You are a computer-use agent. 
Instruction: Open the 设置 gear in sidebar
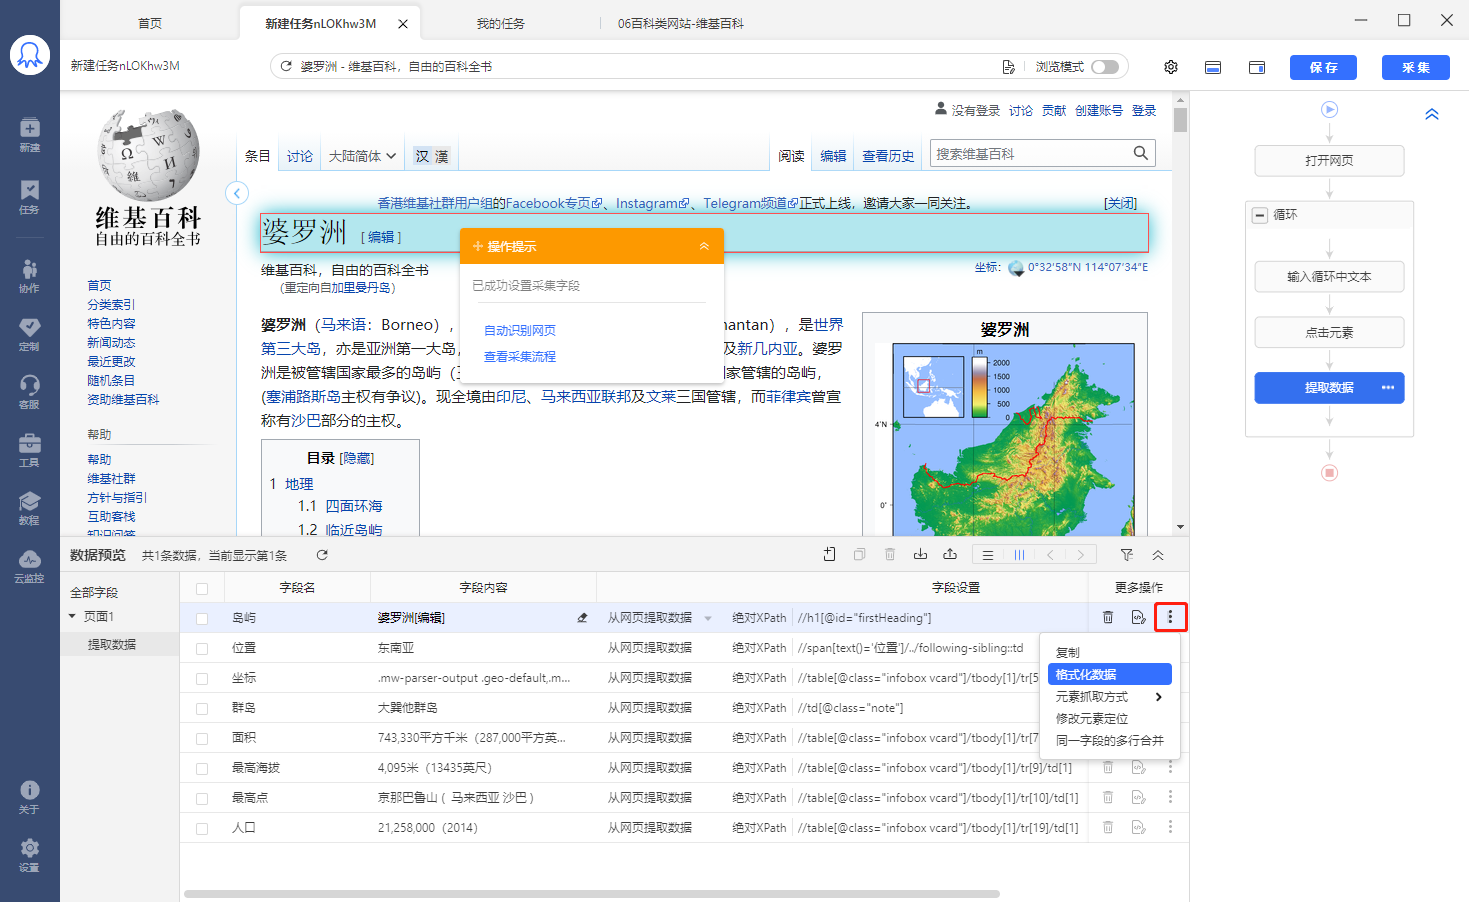coord(29,854)
